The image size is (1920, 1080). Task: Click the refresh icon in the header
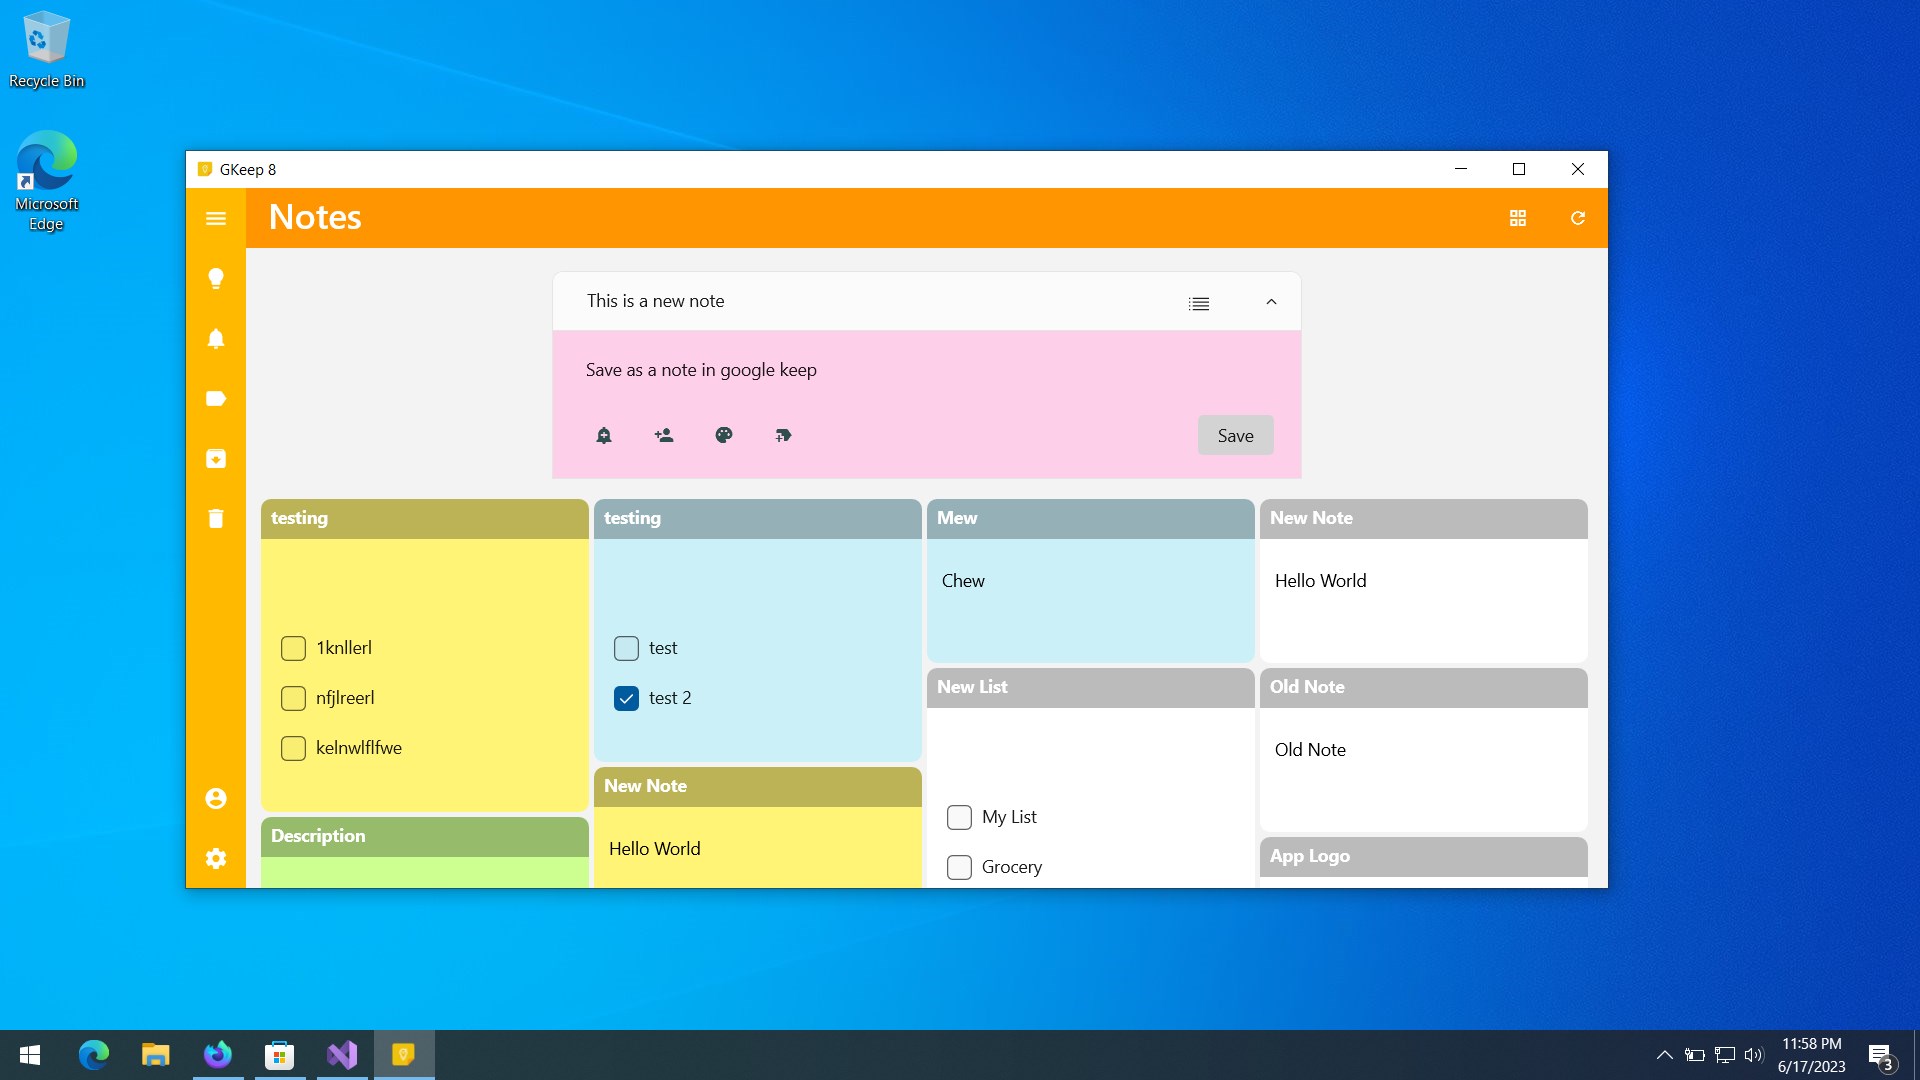pos(1577,218)
